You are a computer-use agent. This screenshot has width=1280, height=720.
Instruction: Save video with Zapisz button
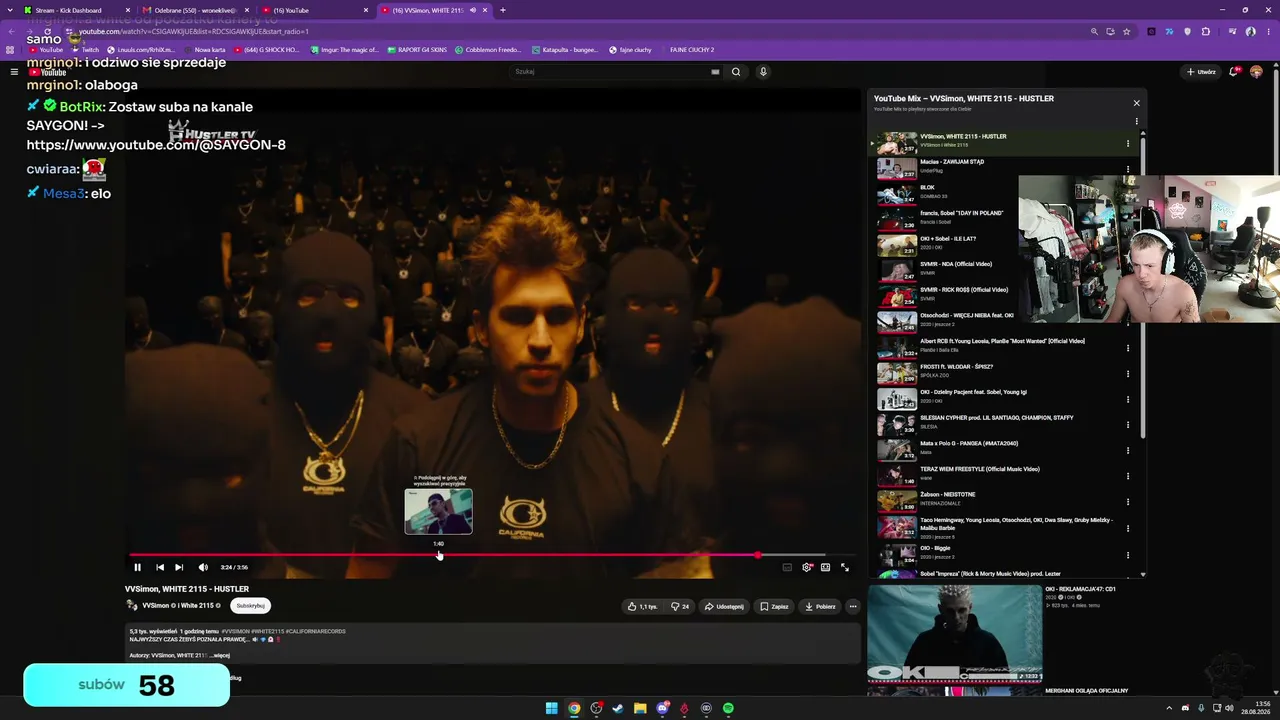(x=774, y=606)
